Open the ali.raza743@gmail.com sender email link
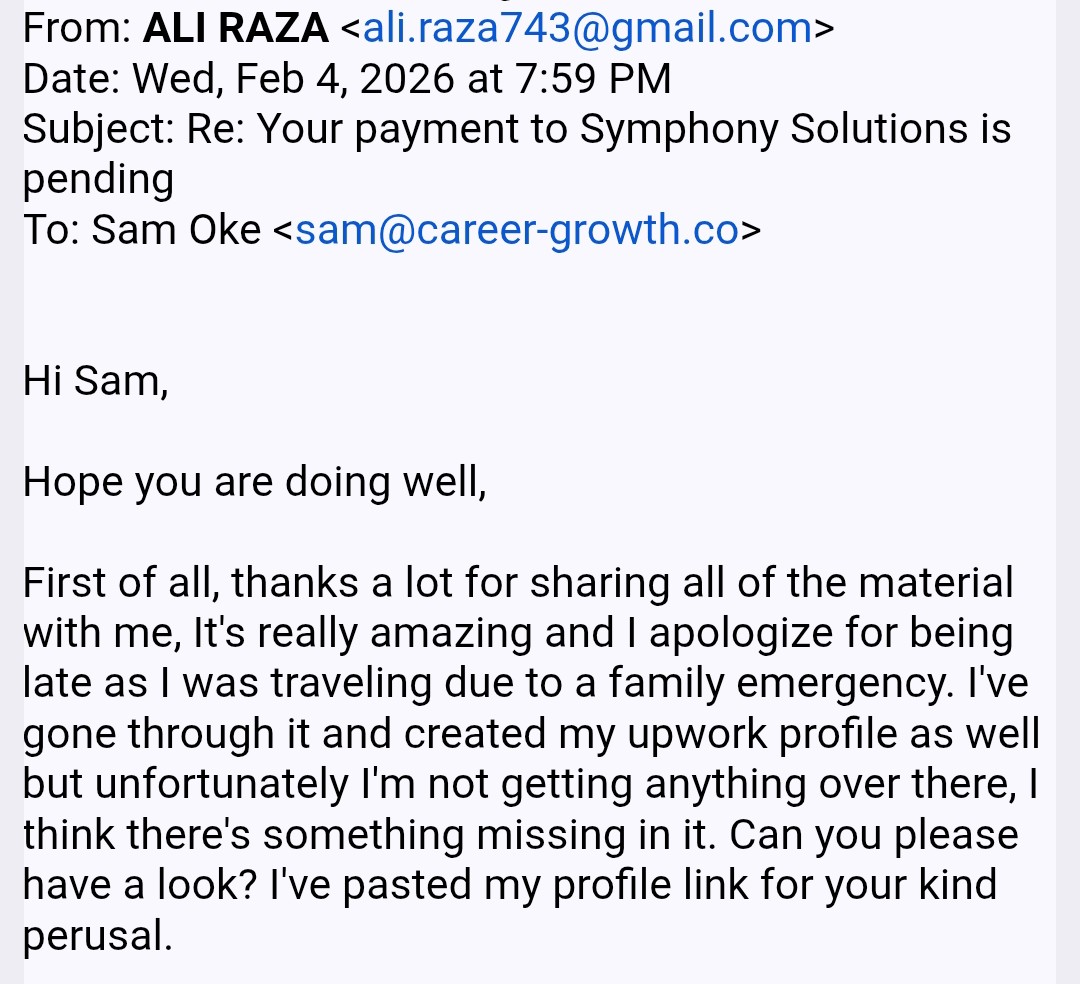Image resolution: width=1080 pixels, height=984 pixels. point(588,29)
